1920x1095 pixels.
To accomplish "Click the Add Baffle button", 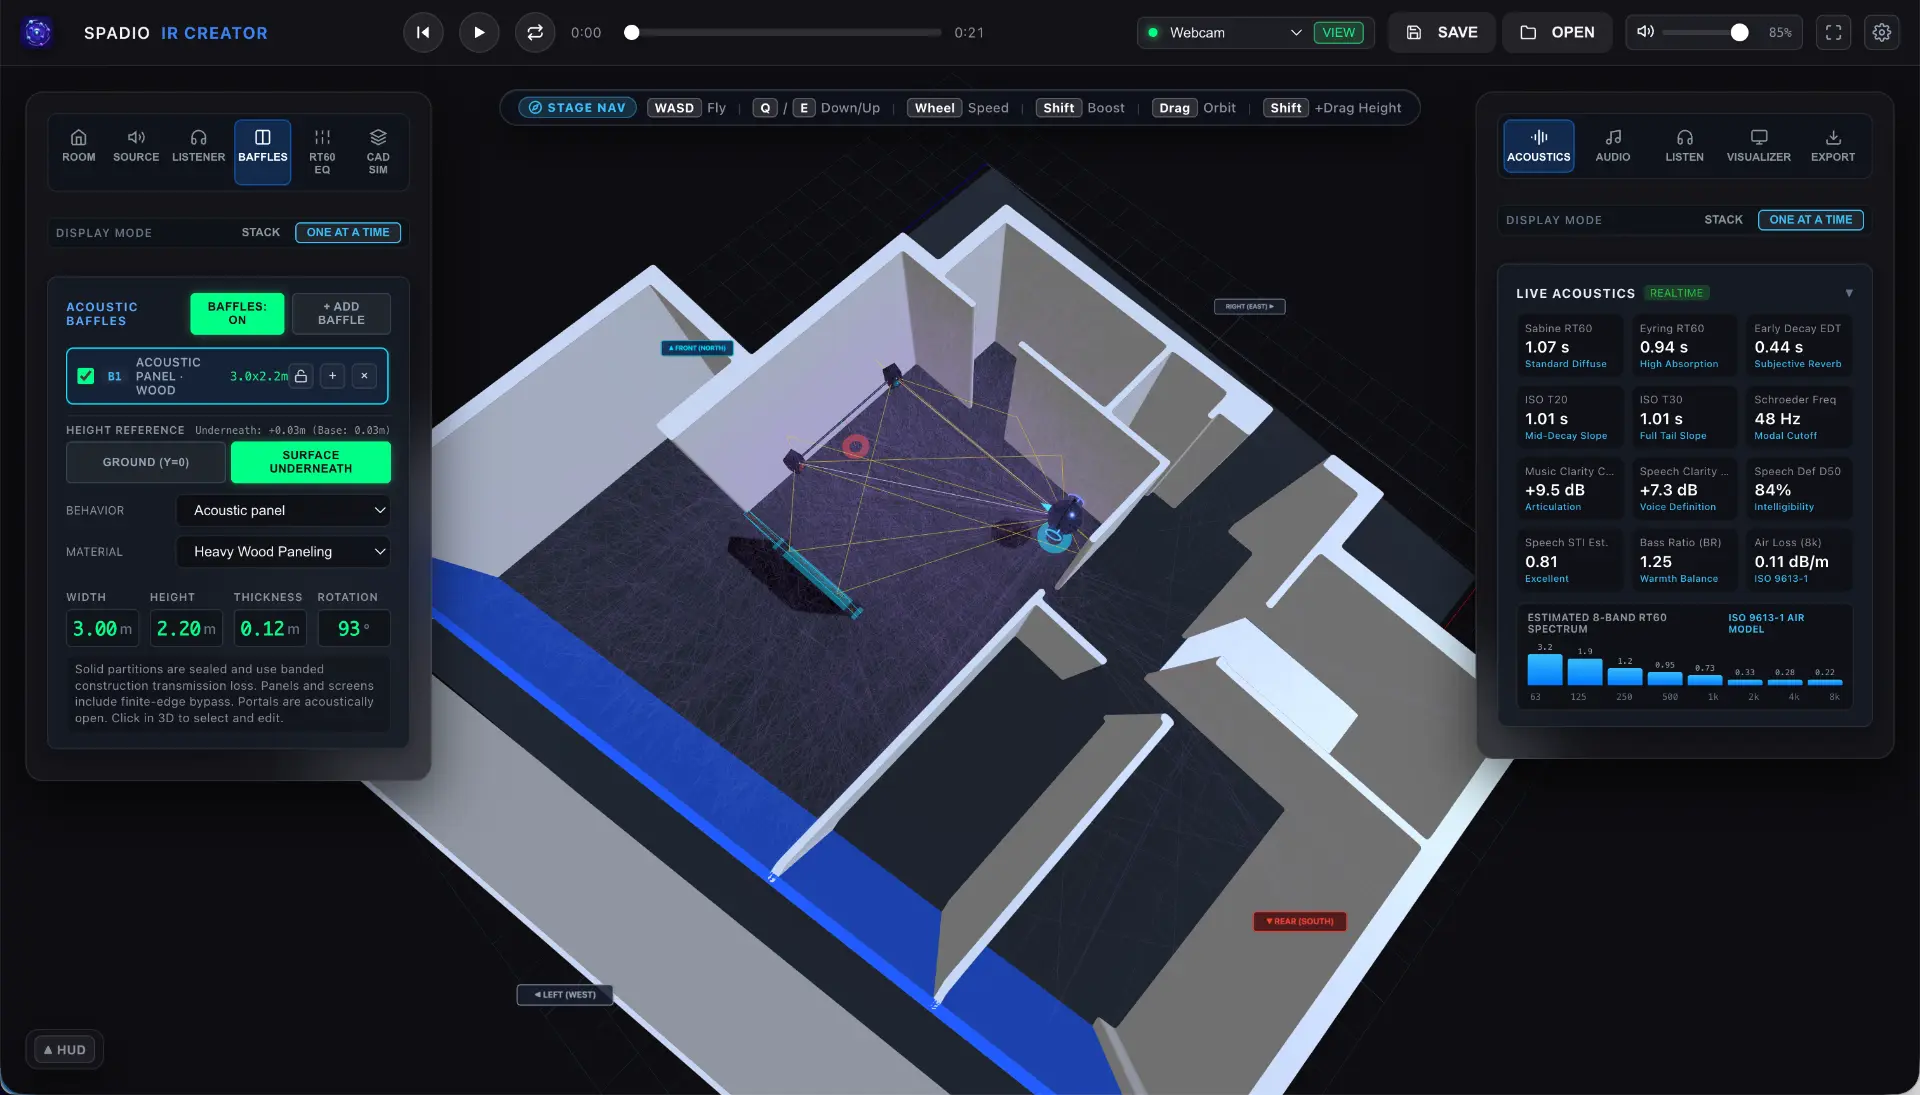I will (341, 313).
